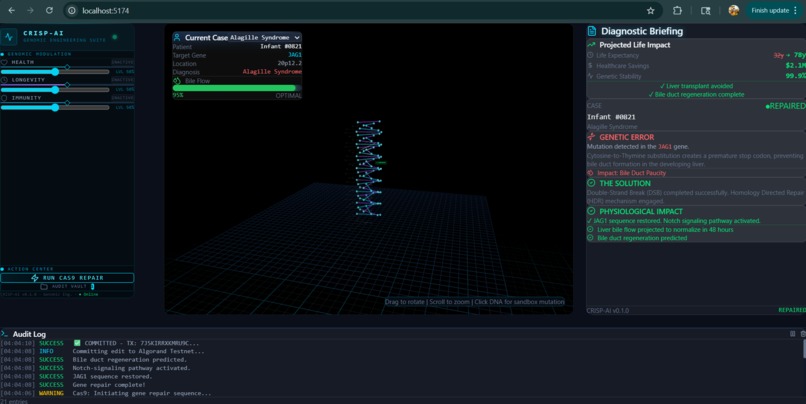Open the browser three-dot menu beside Finish update
Image resolution: width=806 pixels, height=404 pixels.
point(795,10)
